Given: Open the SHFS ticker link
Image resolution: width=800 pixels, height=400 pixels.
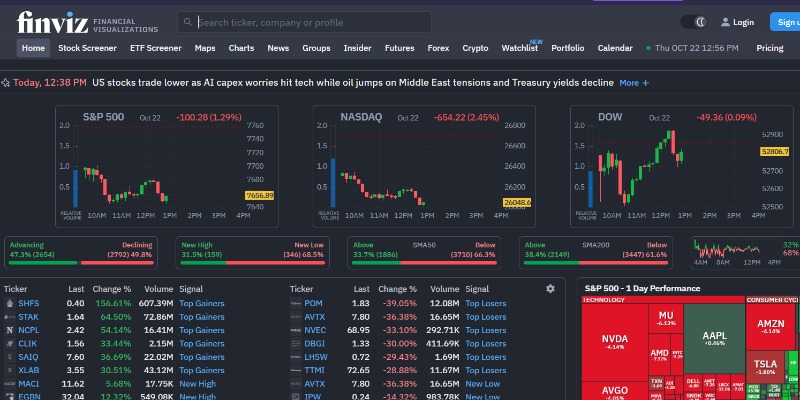Looking at the screenshot, I should coord(29,304).
